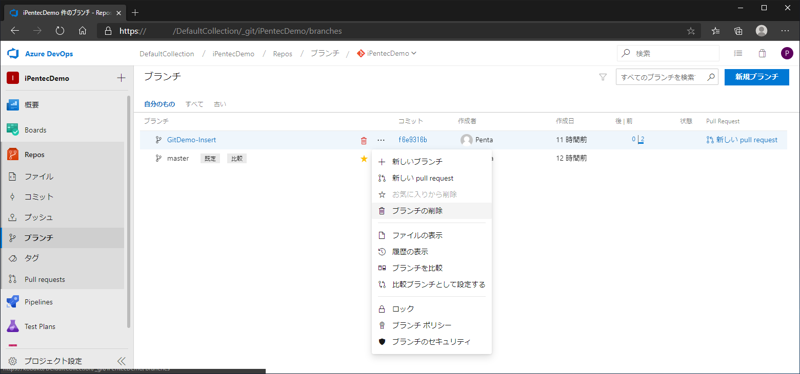Select ブランチを比較 in context menu
The height and width of the screenshot is (374, 800).
pos(432,268)
